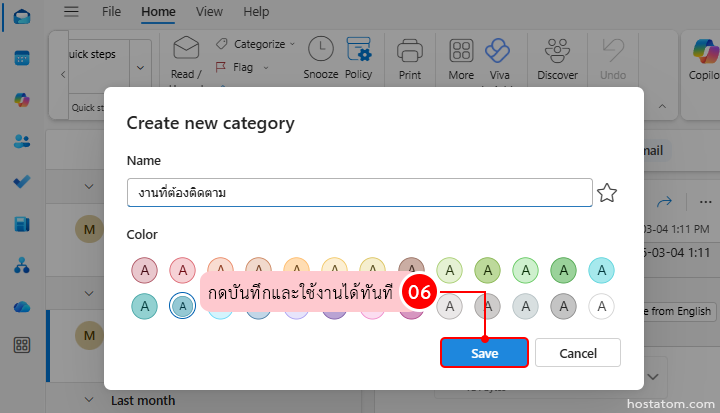The height and width of the screenshot is (413, 720).
Task: Click the forward arrow in reading pane
Action: (664, 201)
